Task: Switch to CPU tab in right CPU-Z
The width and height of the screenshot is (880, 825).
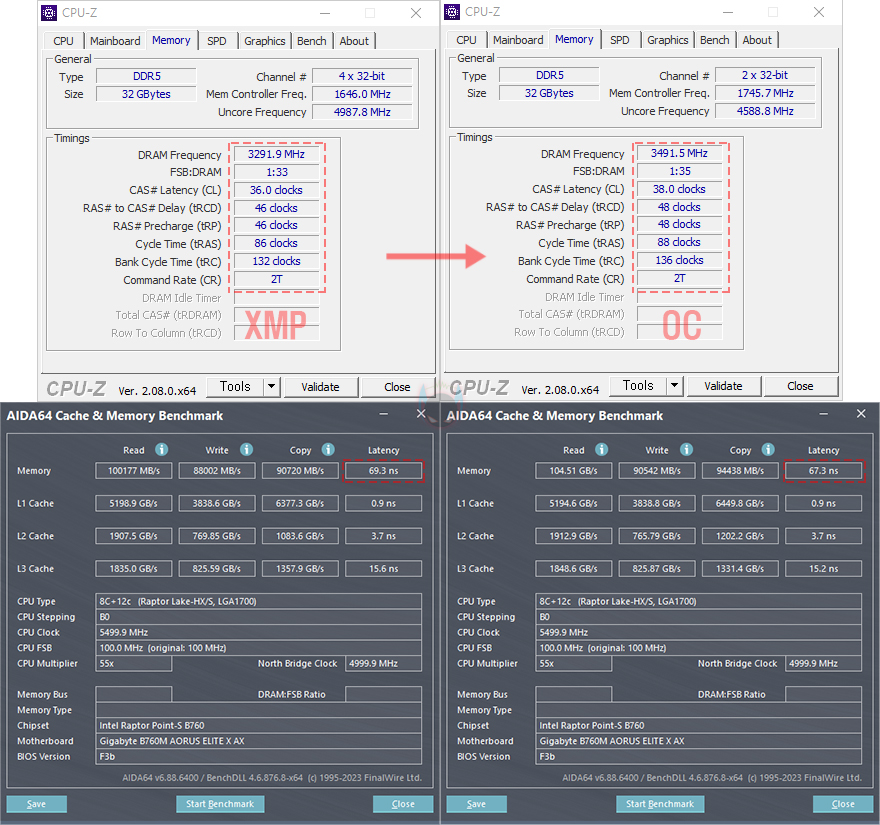Action: (466, 40)
